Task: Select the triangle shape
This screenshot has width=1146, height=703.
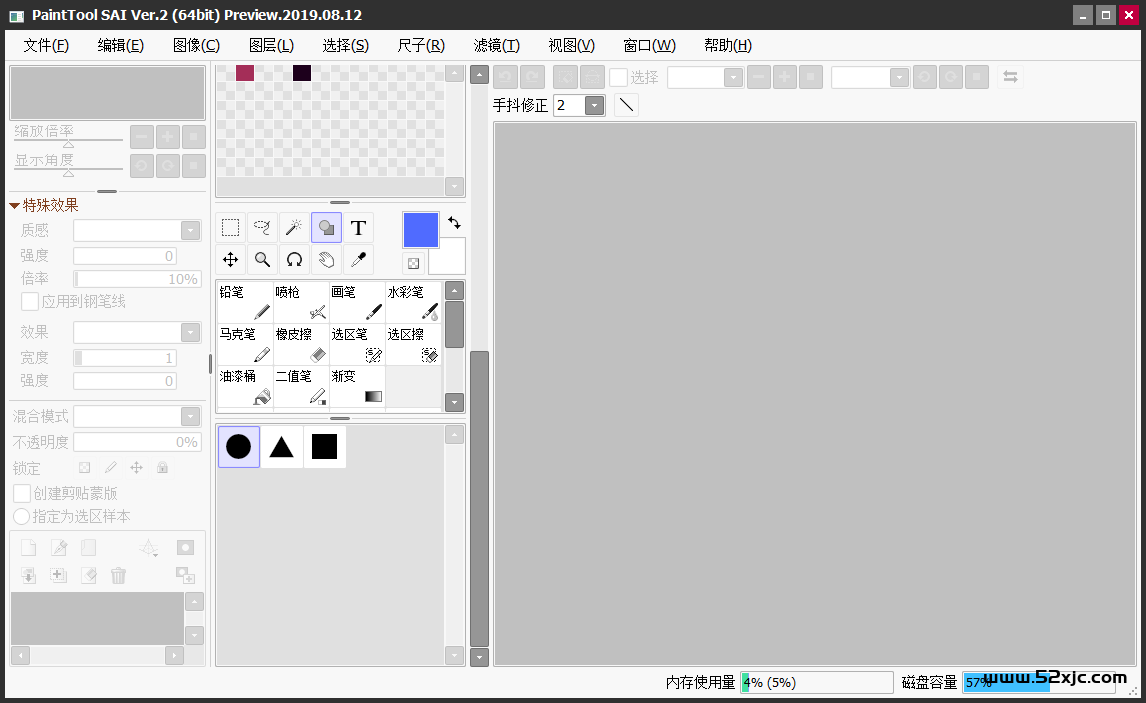Action: point(282,447)
